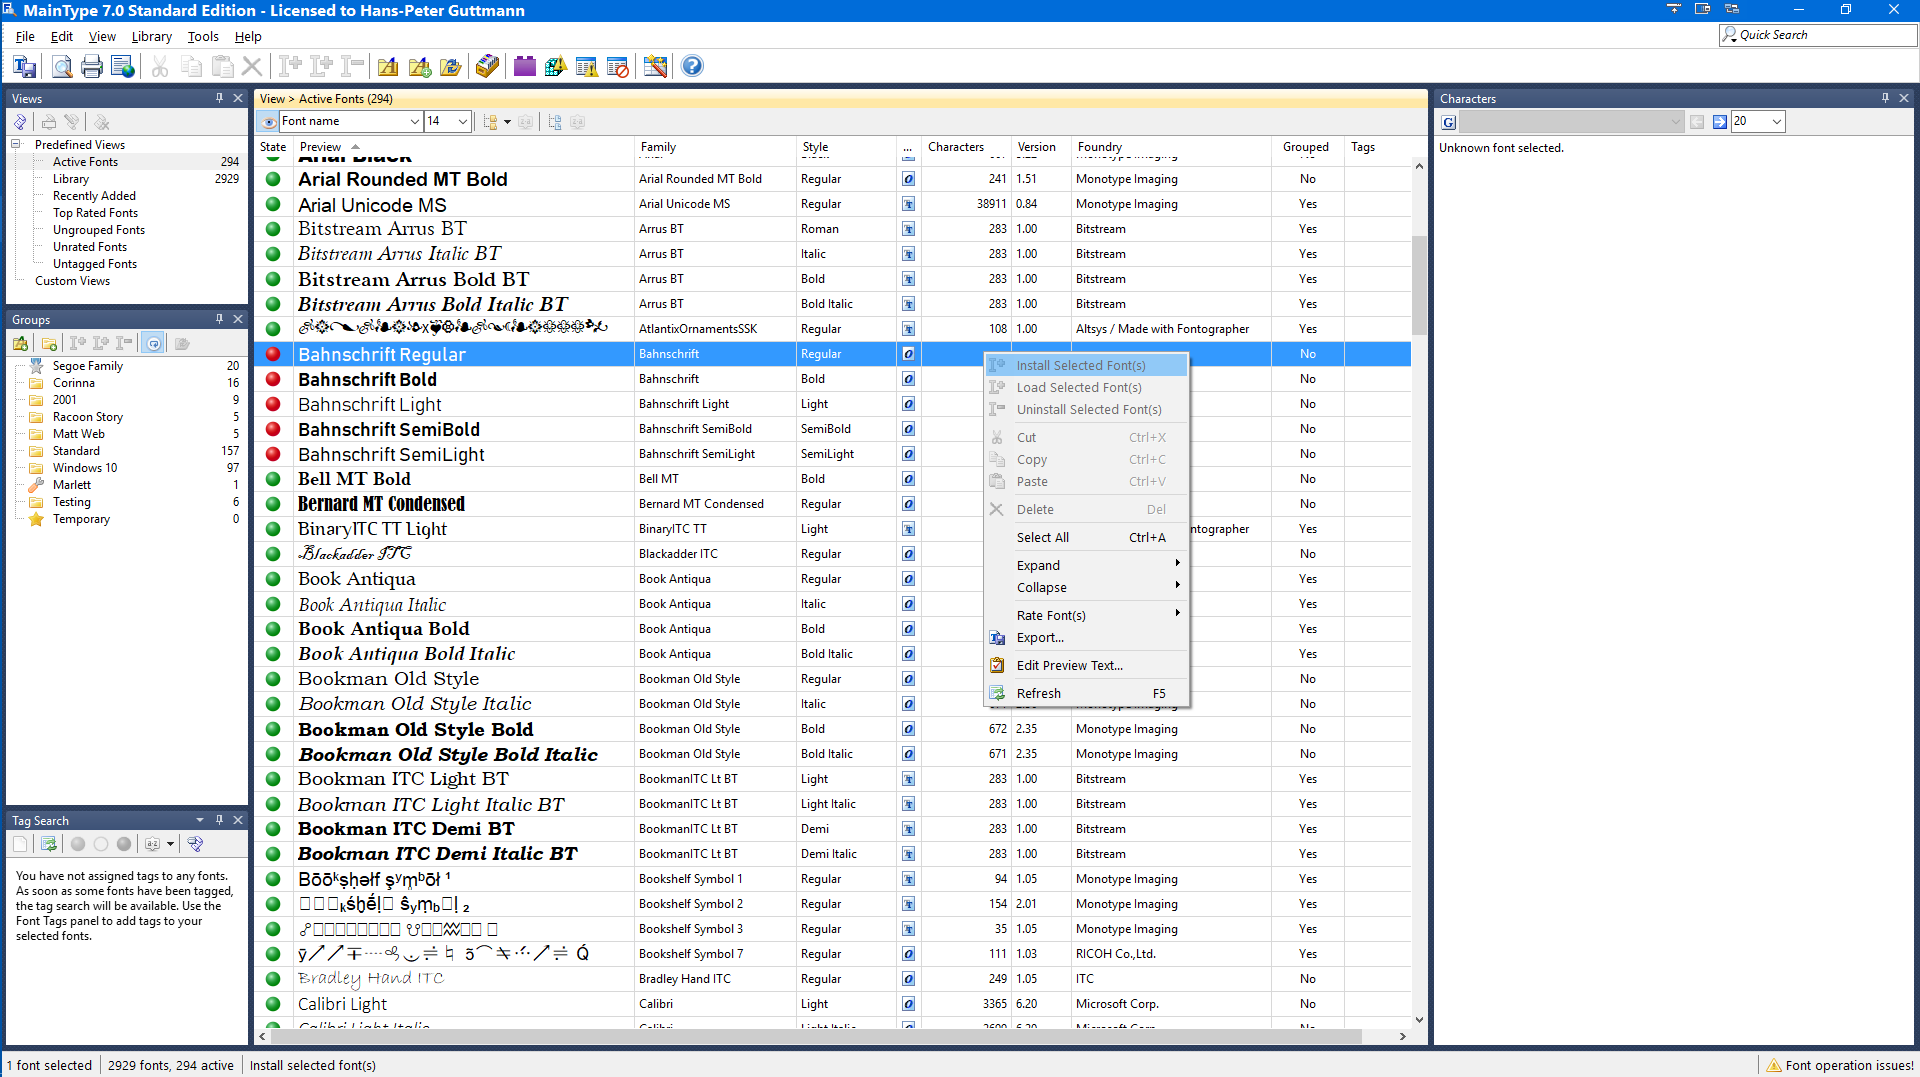Screen dimensions: 1920x1077
Task: Click the font list vertical scrollbar thumb
Action: point(1419,285)
